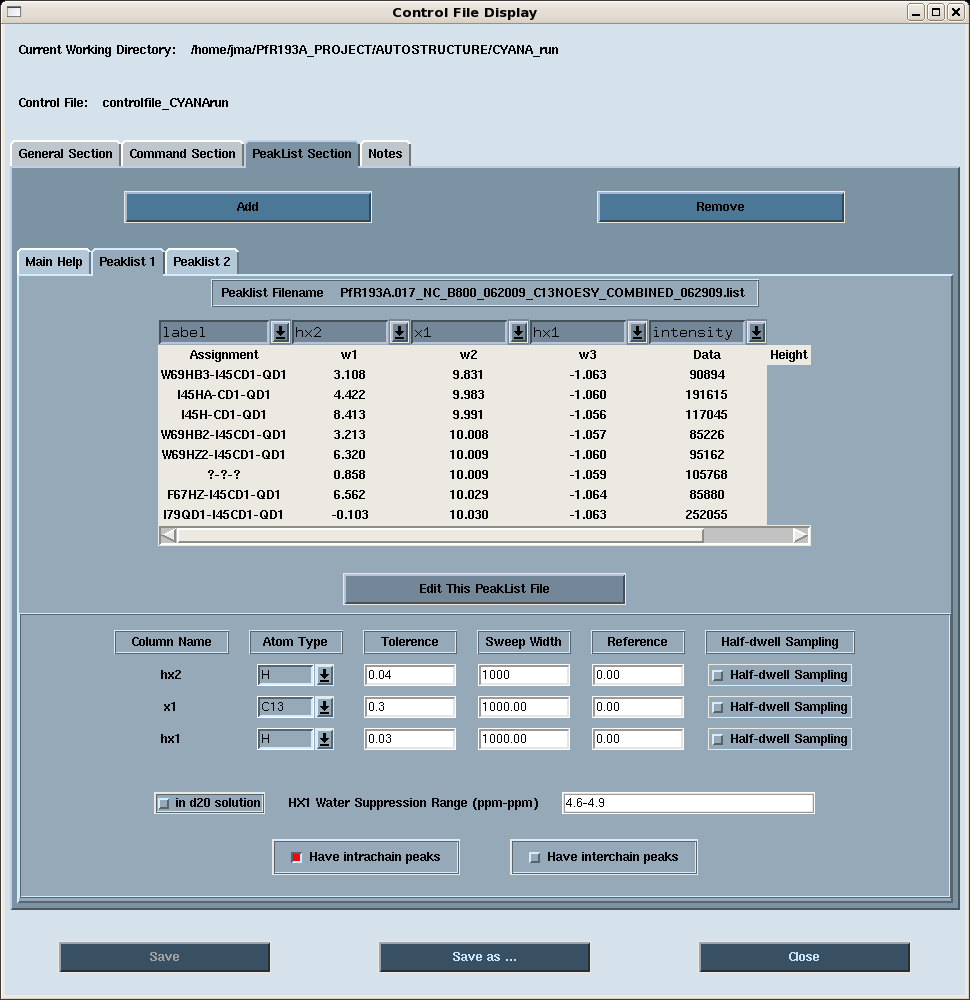Open the window menu icon in title bar

(13, 12)
